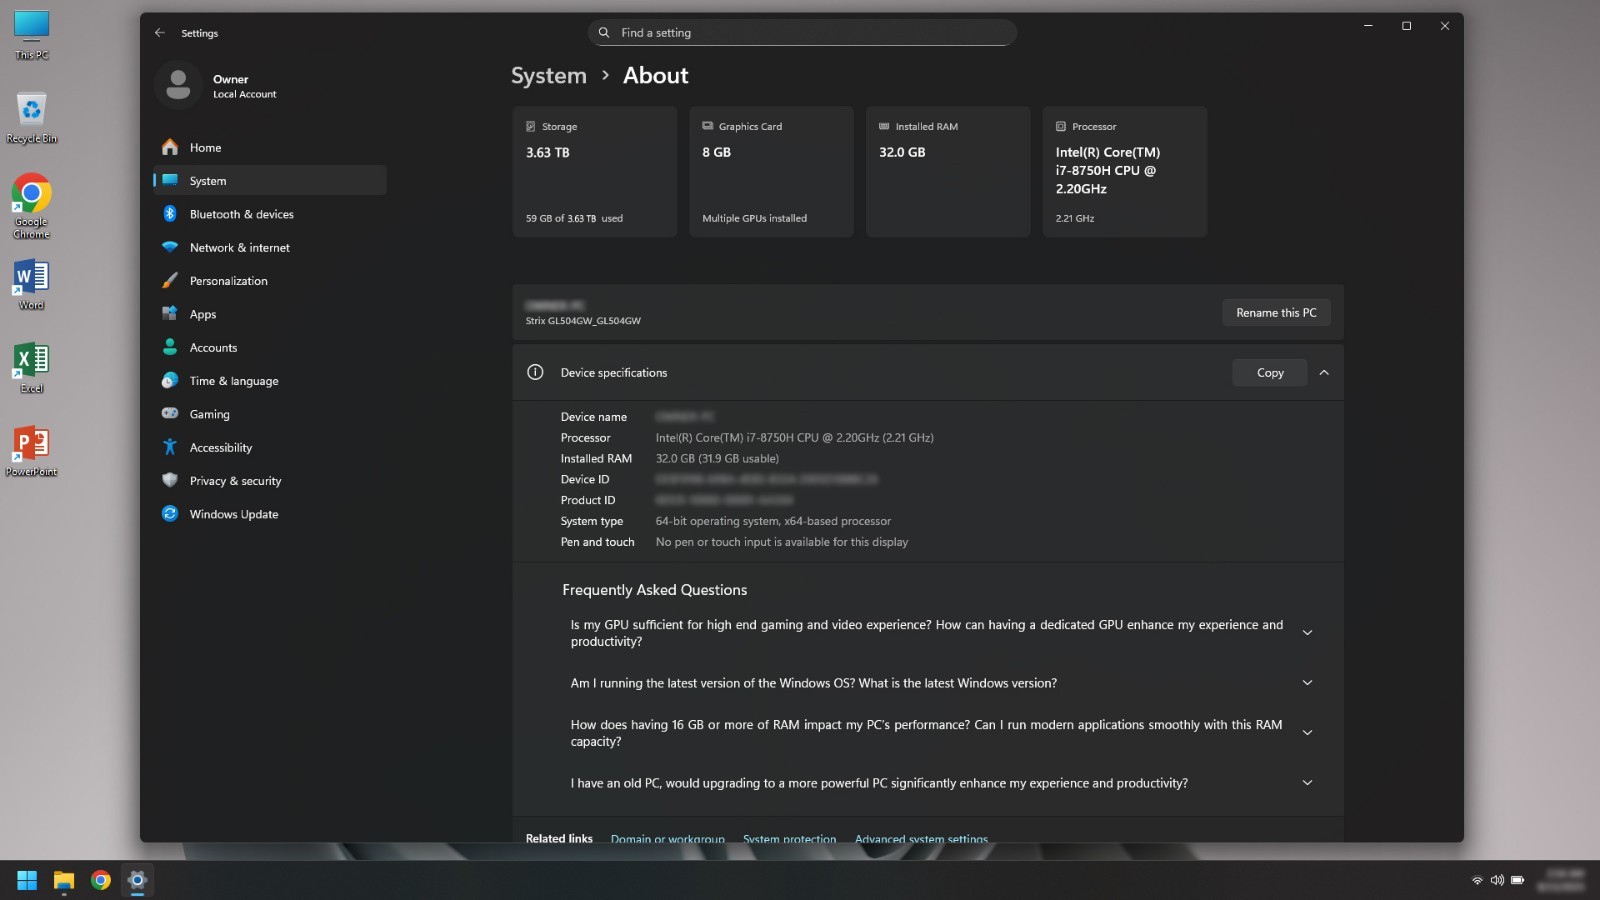1600x900 pixels.
Task: Click the battery icon in the system tray
Action: [x=1517, y=880]
